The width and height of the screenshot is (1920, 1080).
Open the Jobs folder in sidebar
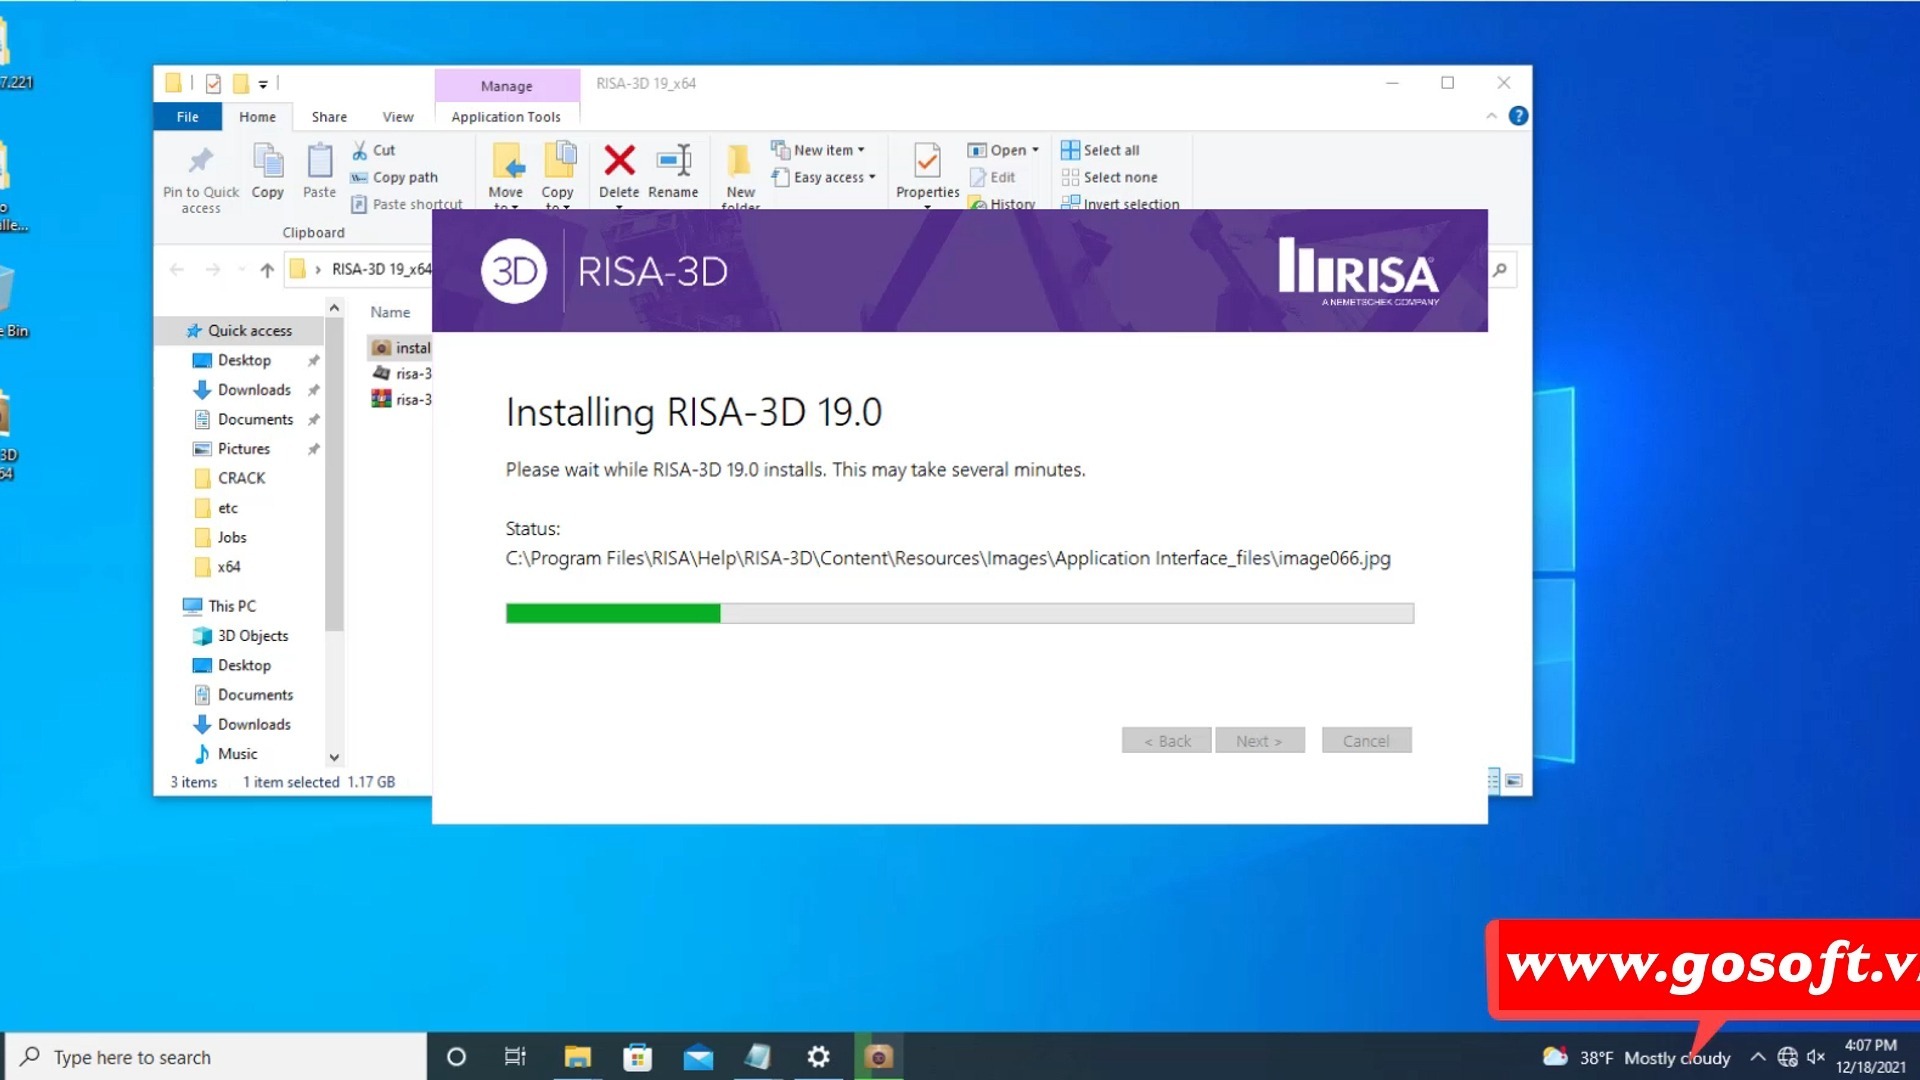point(232,537)
